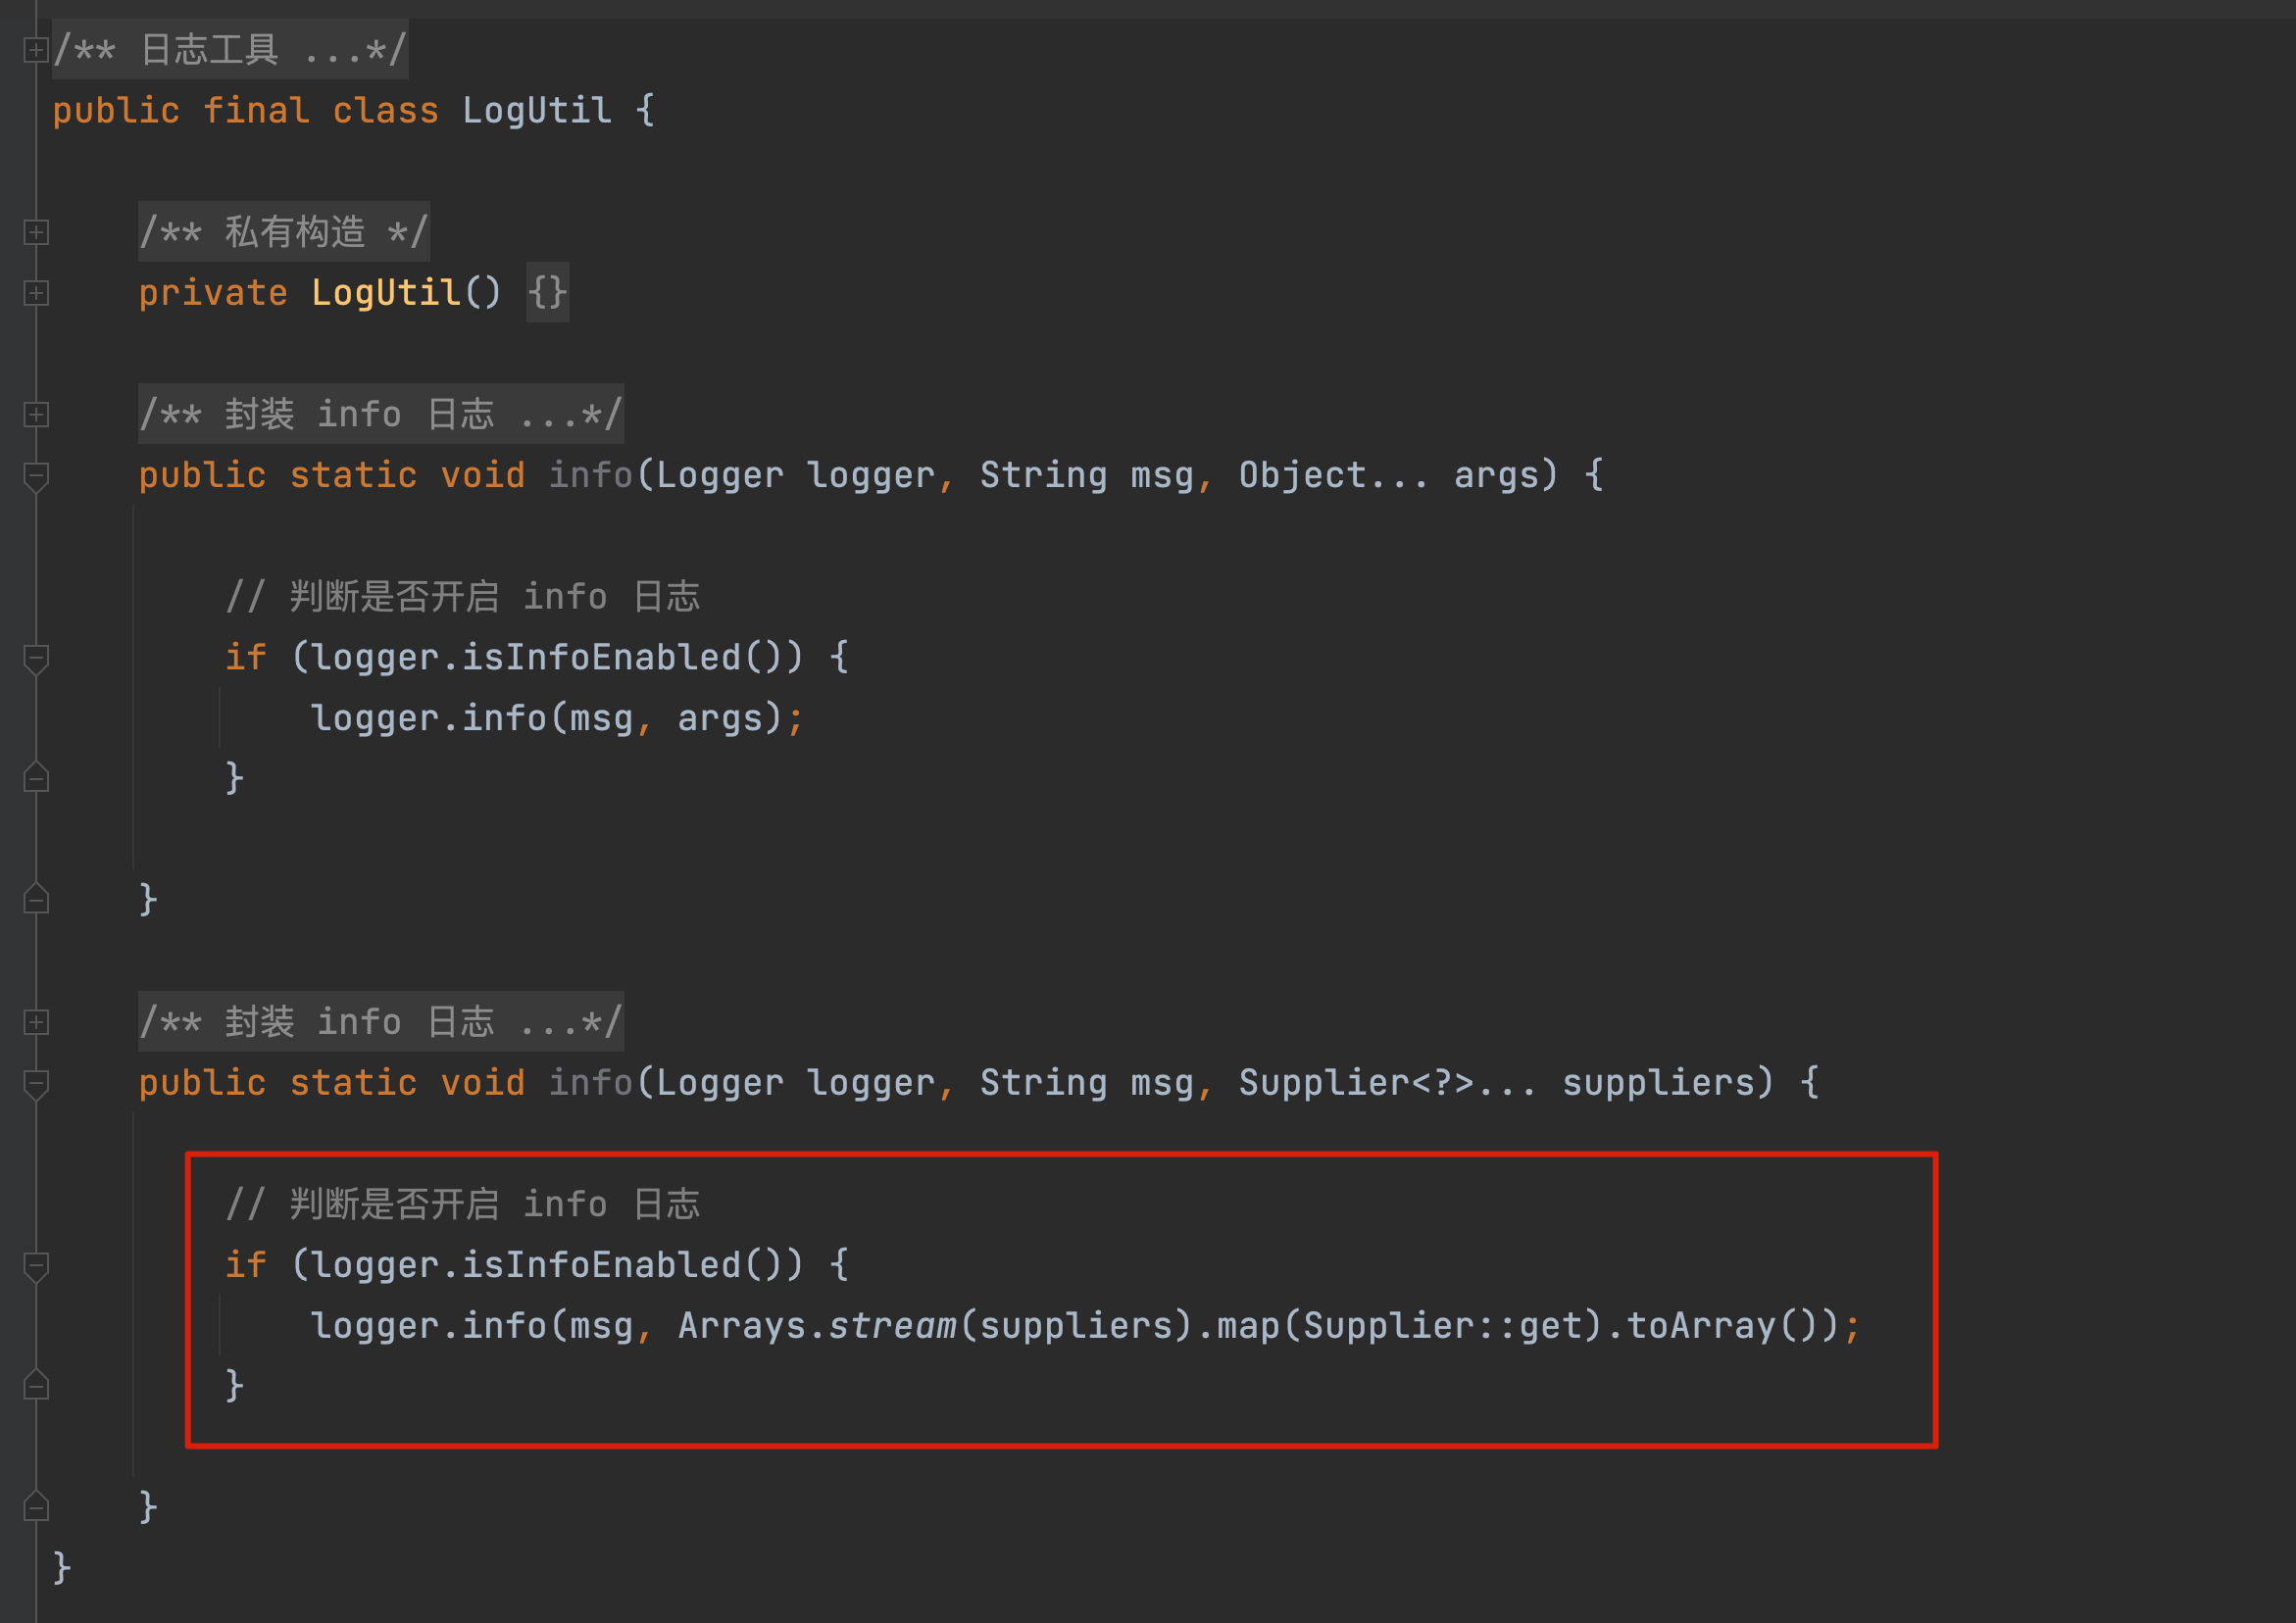Click the '.map' call in the stream chain

tap(1238, 1326)
